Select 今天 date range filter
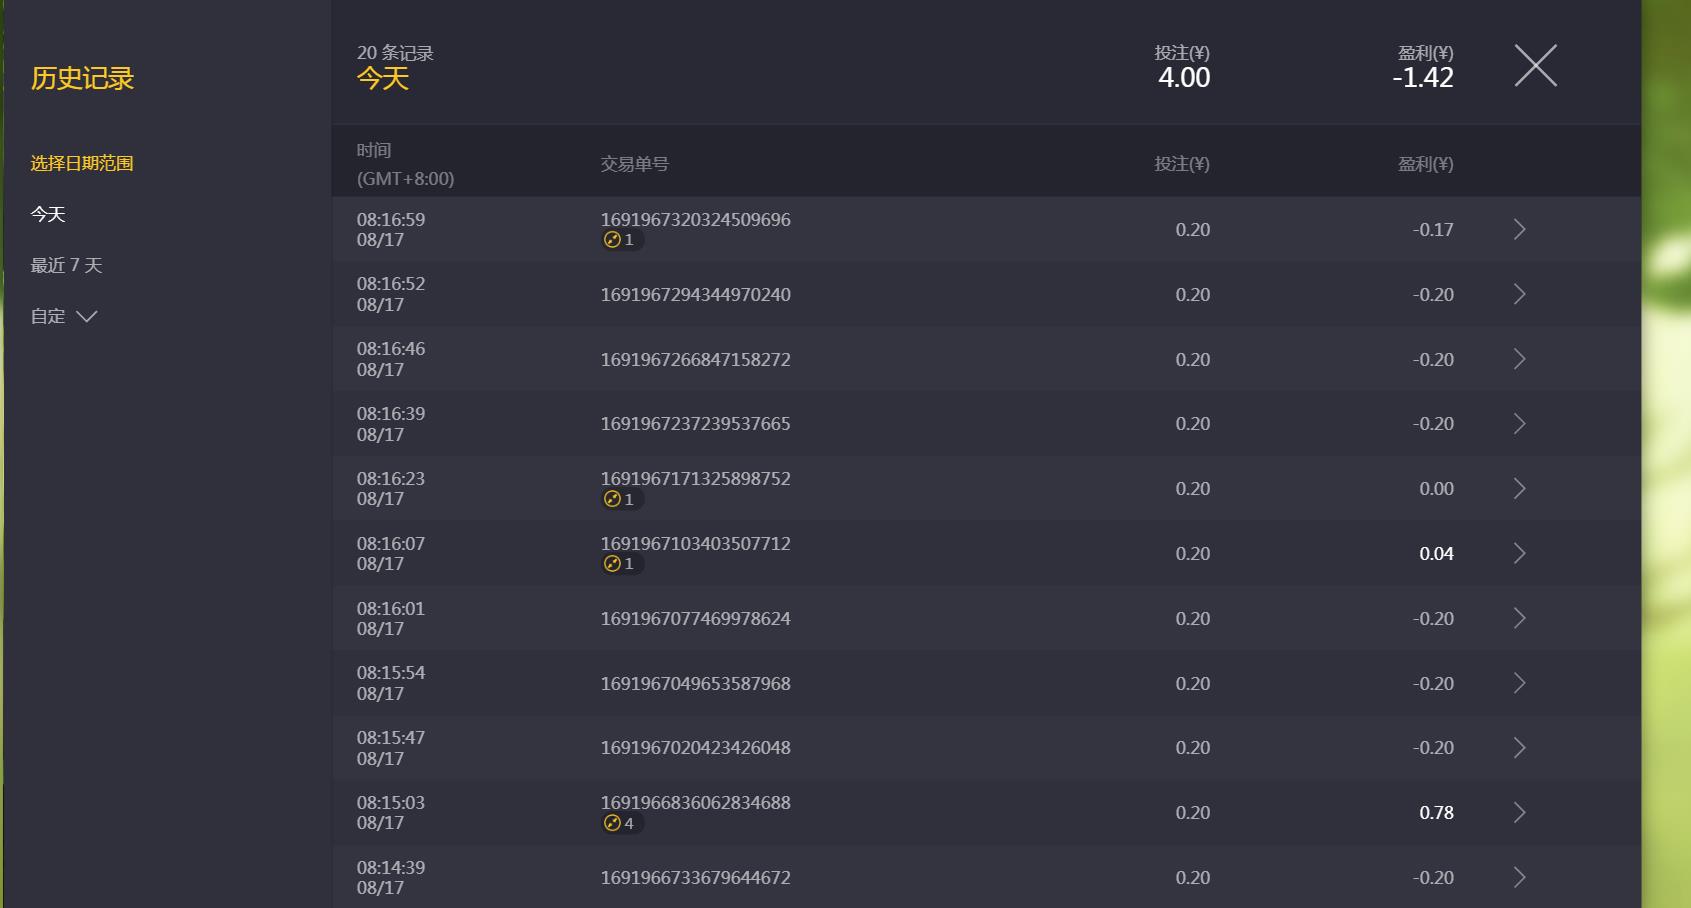The image size is (1691, 908). pos(48,214)
